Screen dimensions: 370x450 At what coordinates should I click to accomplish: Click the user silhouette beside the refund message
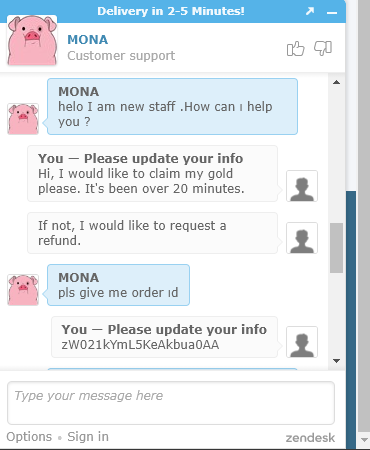302,238
